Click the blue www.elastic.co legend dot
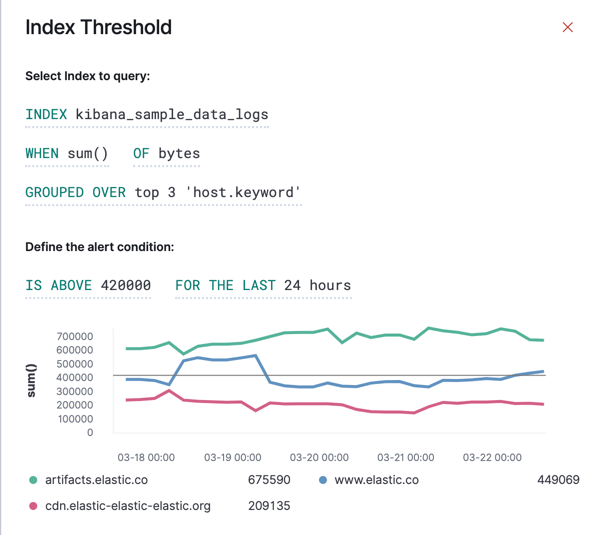Viewport: 608px width, 535px height. click(x=322, y=481)
